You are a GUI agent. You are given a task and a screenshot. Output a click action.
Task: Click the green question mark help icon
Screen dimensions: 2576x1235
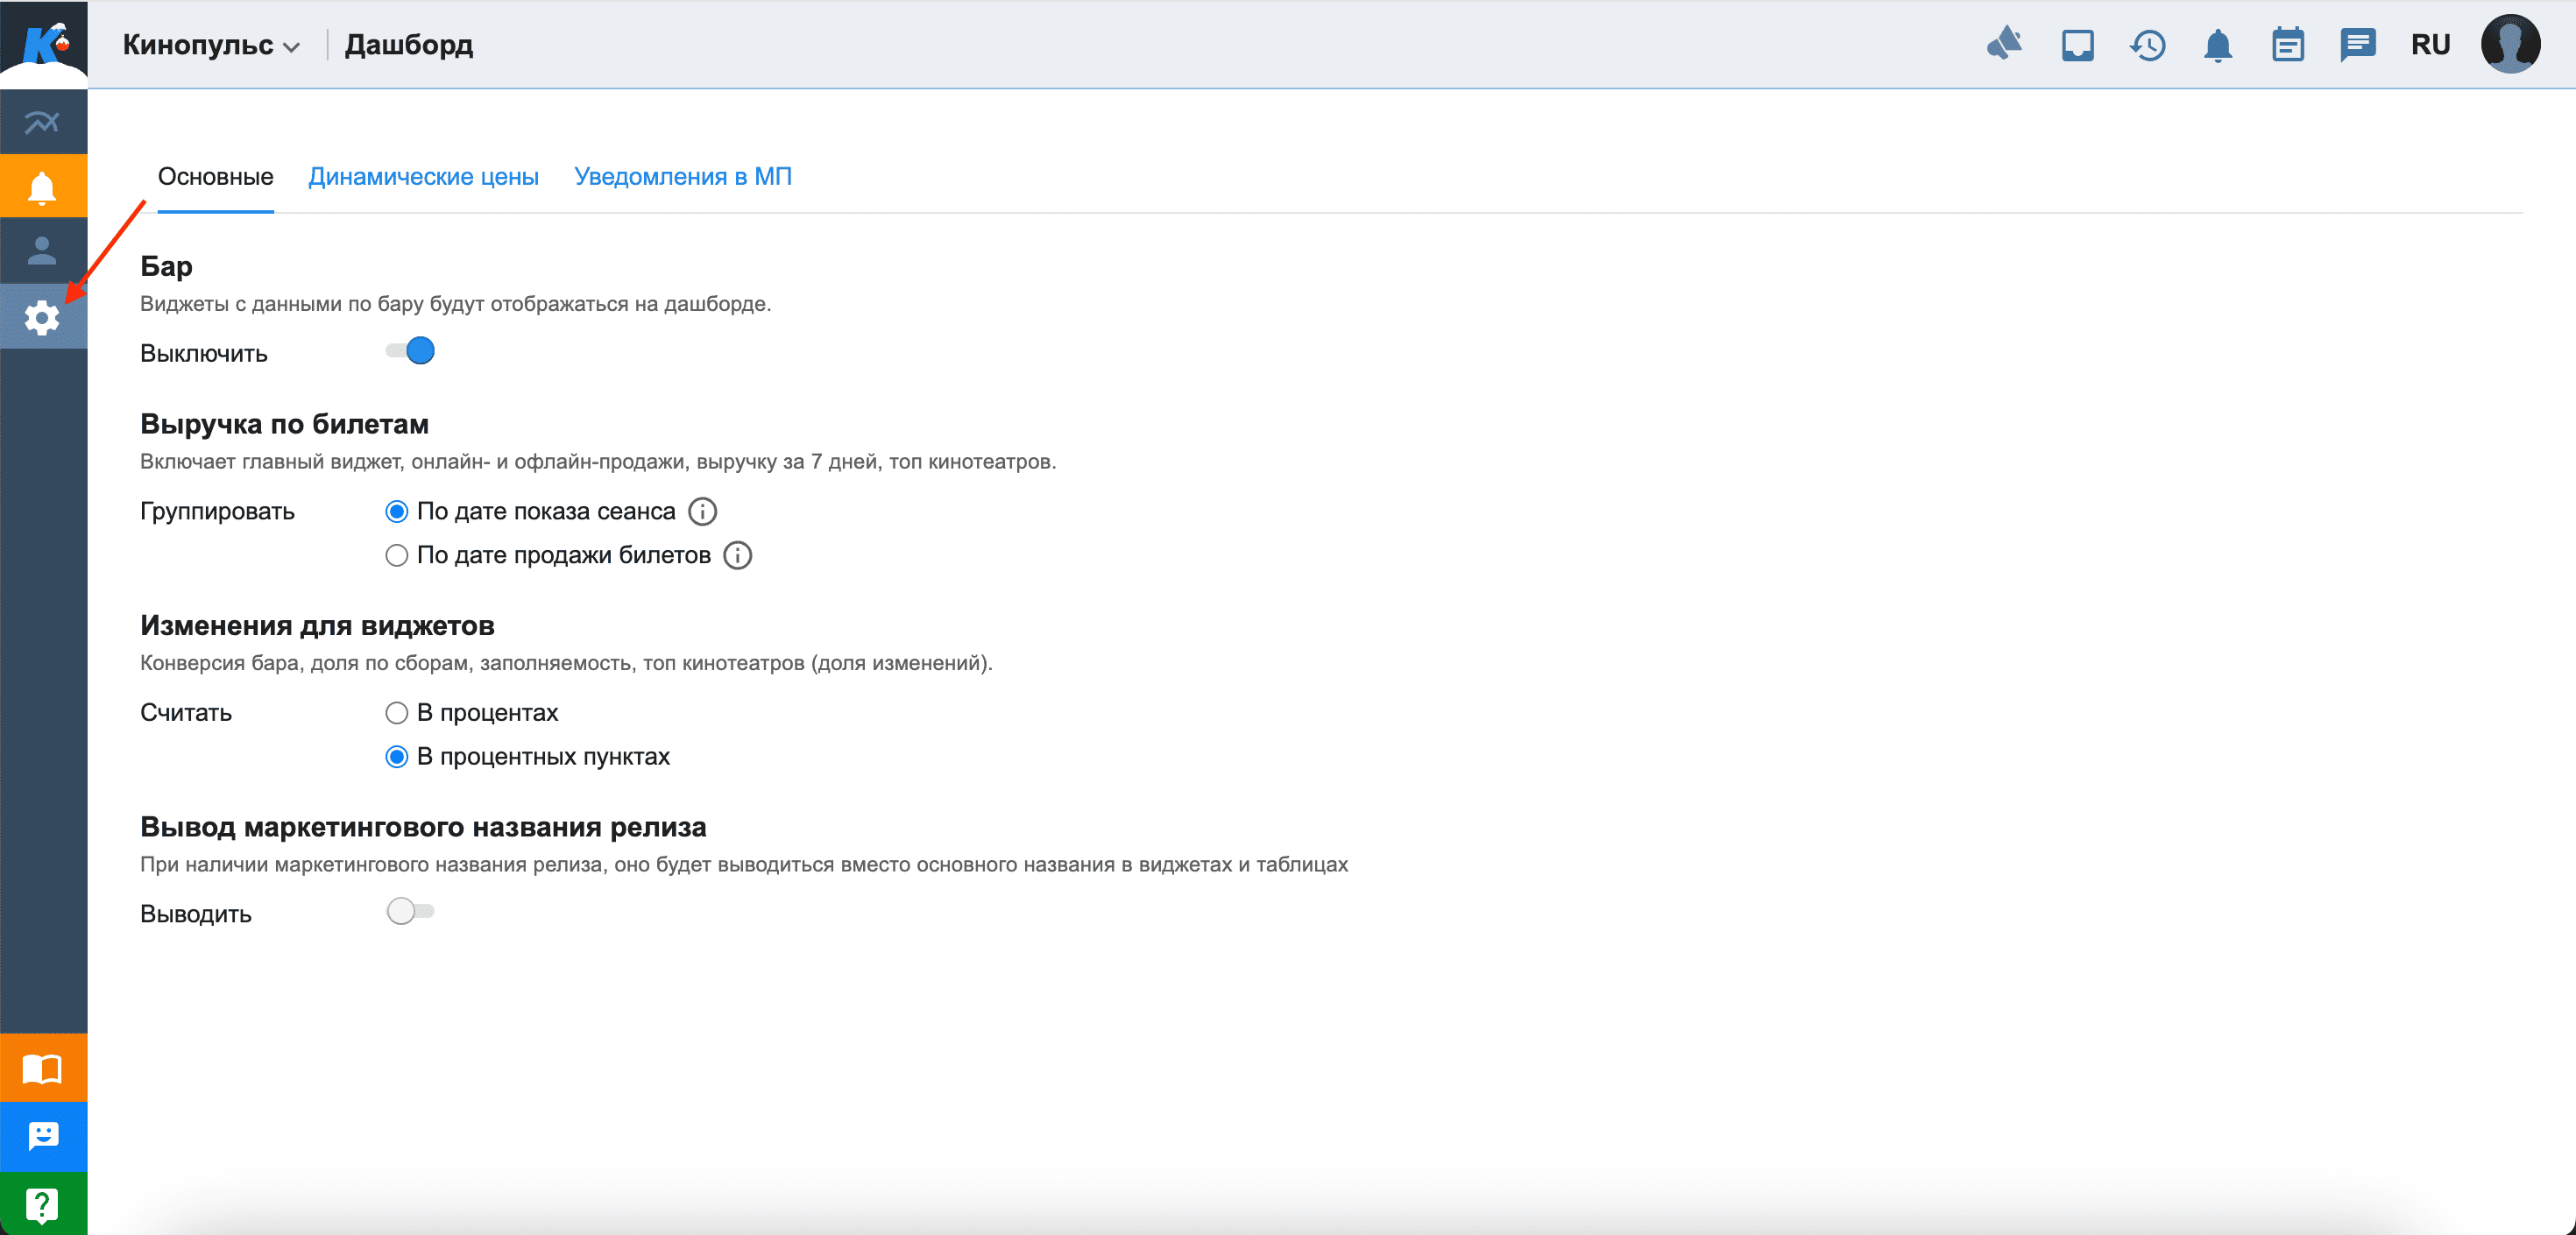(42, 1204)
